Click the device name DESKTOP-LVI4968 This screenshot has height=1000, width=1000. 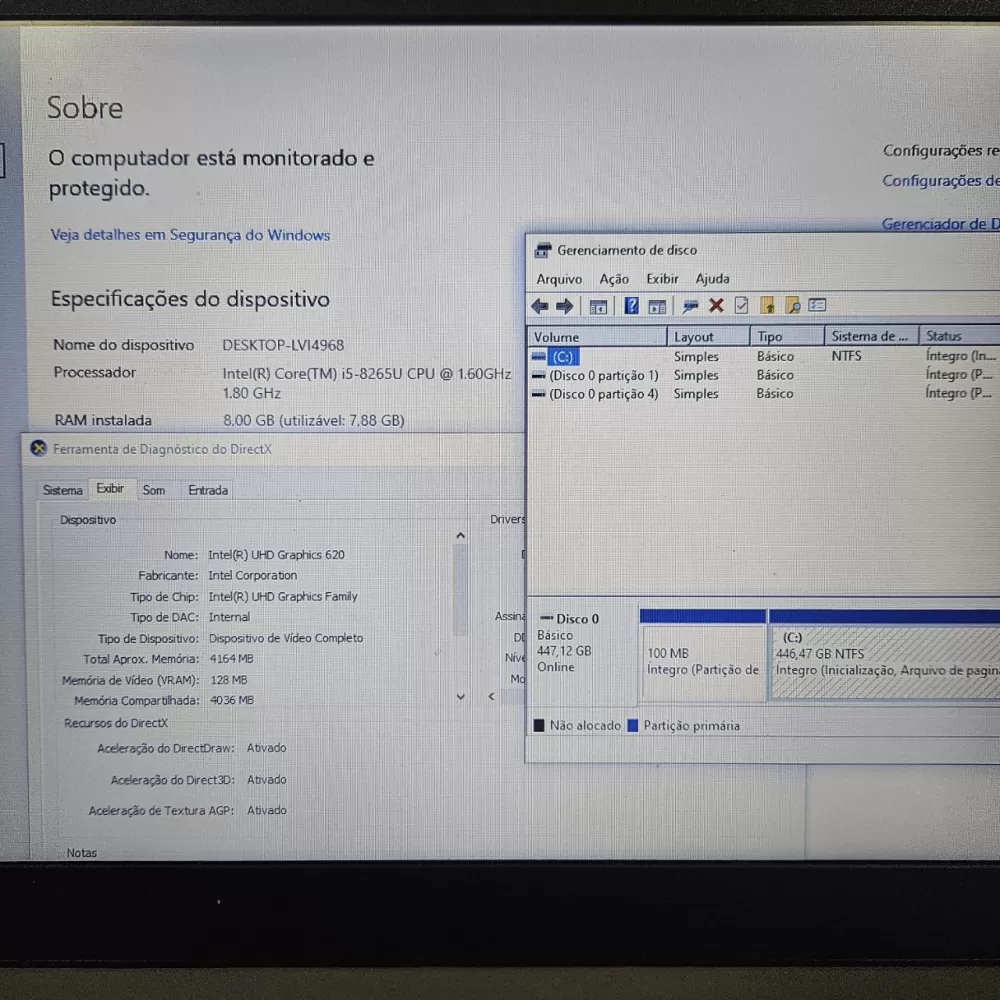click(x=283, y=345)
